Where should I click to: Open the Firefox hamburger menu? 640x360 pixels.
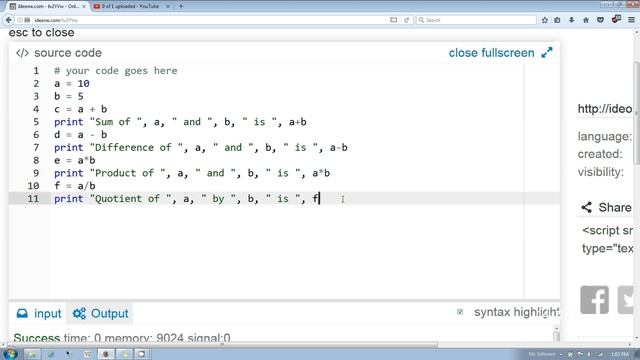631,20
